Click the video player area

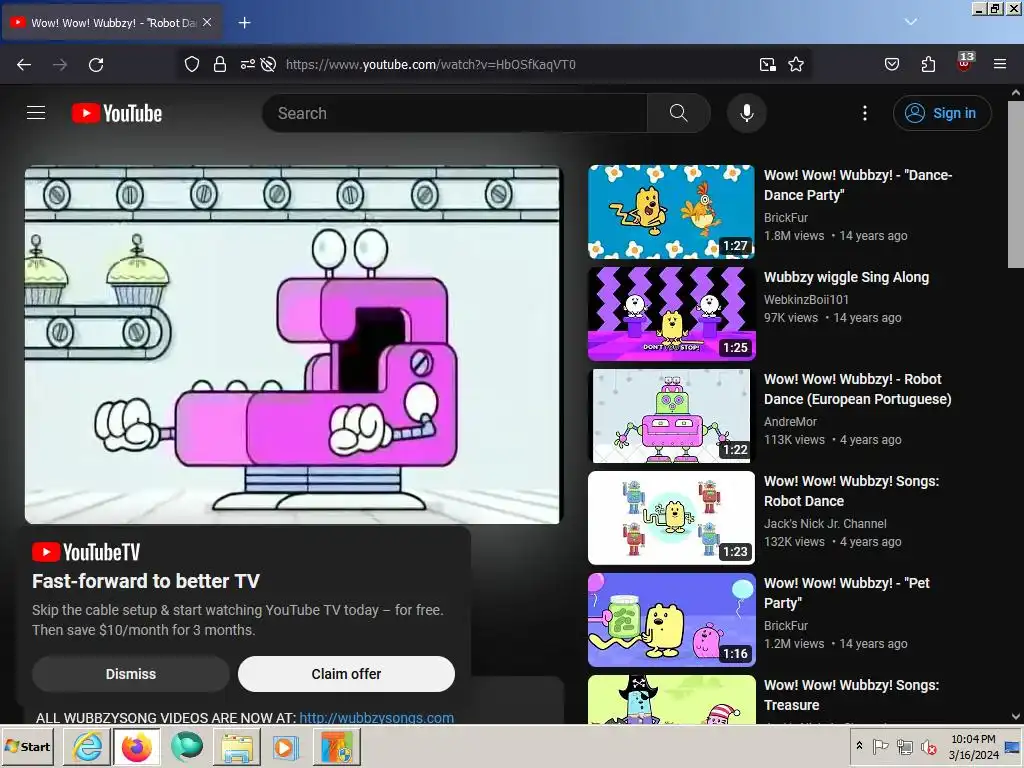(x=293, y=345)
